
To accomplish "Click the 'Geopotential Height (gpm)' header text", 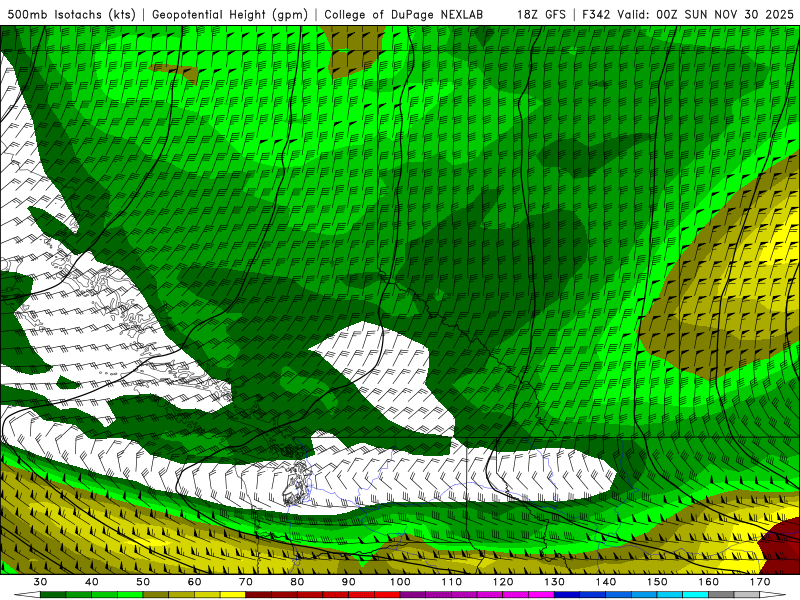I will [230, 14].
